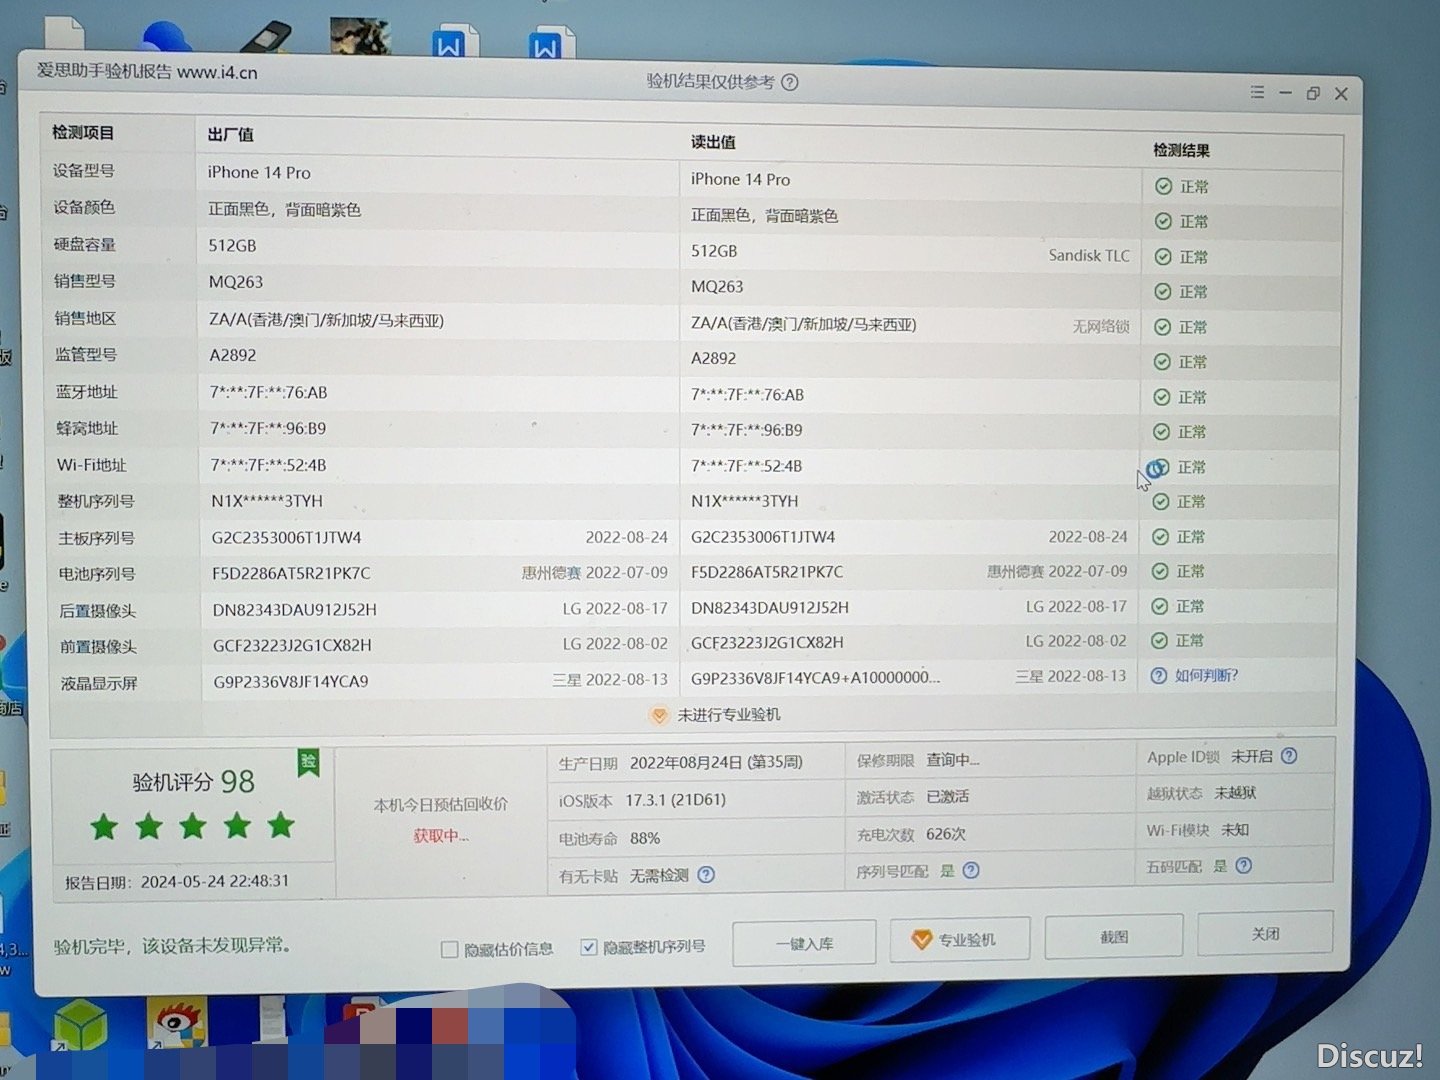This screenshot has height=1080, width=1440.
Task: Click the G9P2336V8JF14YCA9+A10000000... read-out cell
Action: tap(815, 678)
